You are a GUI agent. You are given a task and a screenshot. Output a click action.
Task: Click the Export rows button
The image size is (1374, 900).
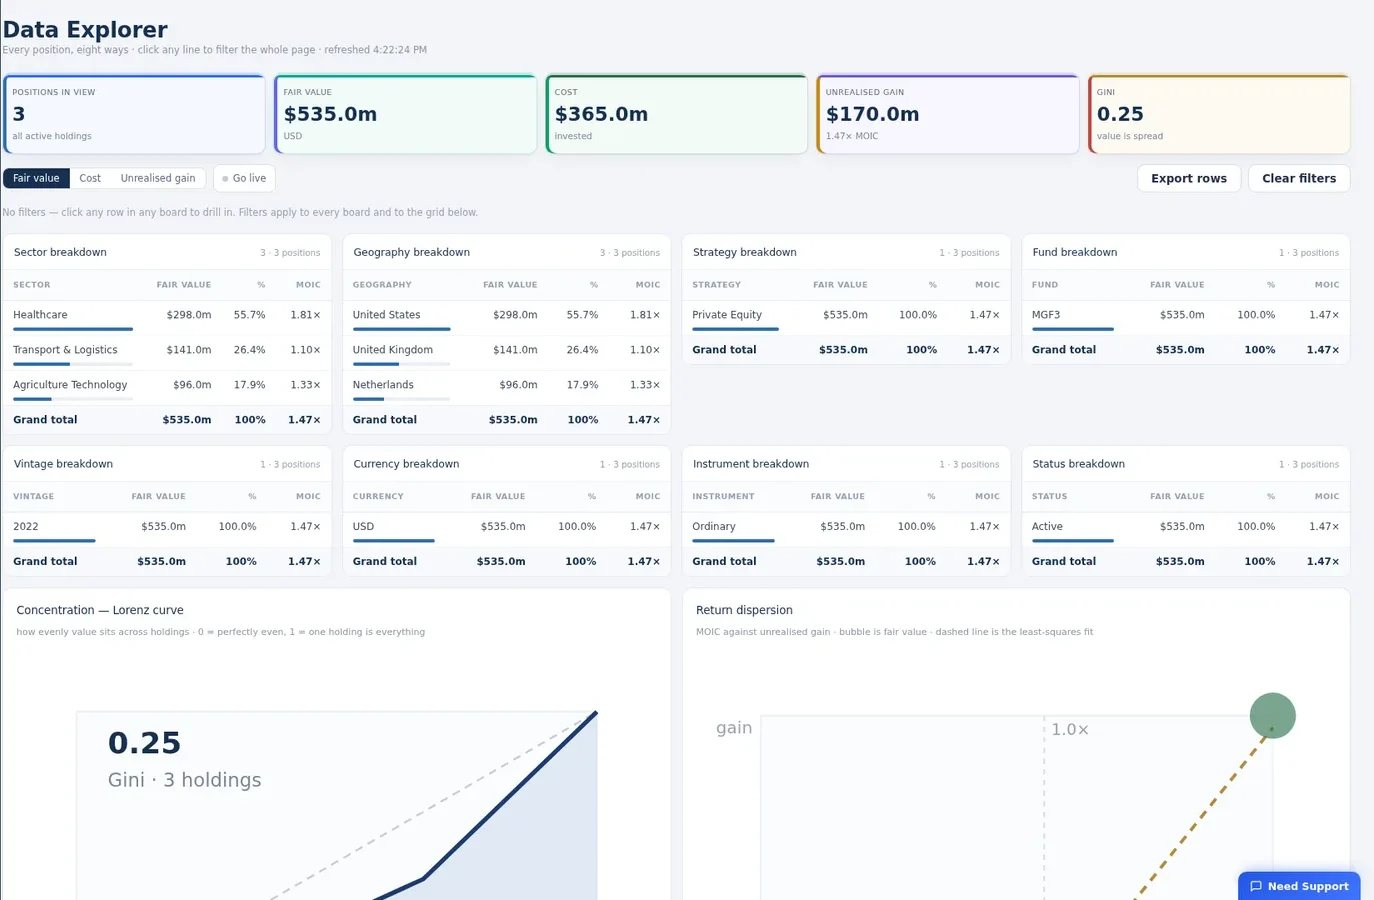[x=1189, y=178]
